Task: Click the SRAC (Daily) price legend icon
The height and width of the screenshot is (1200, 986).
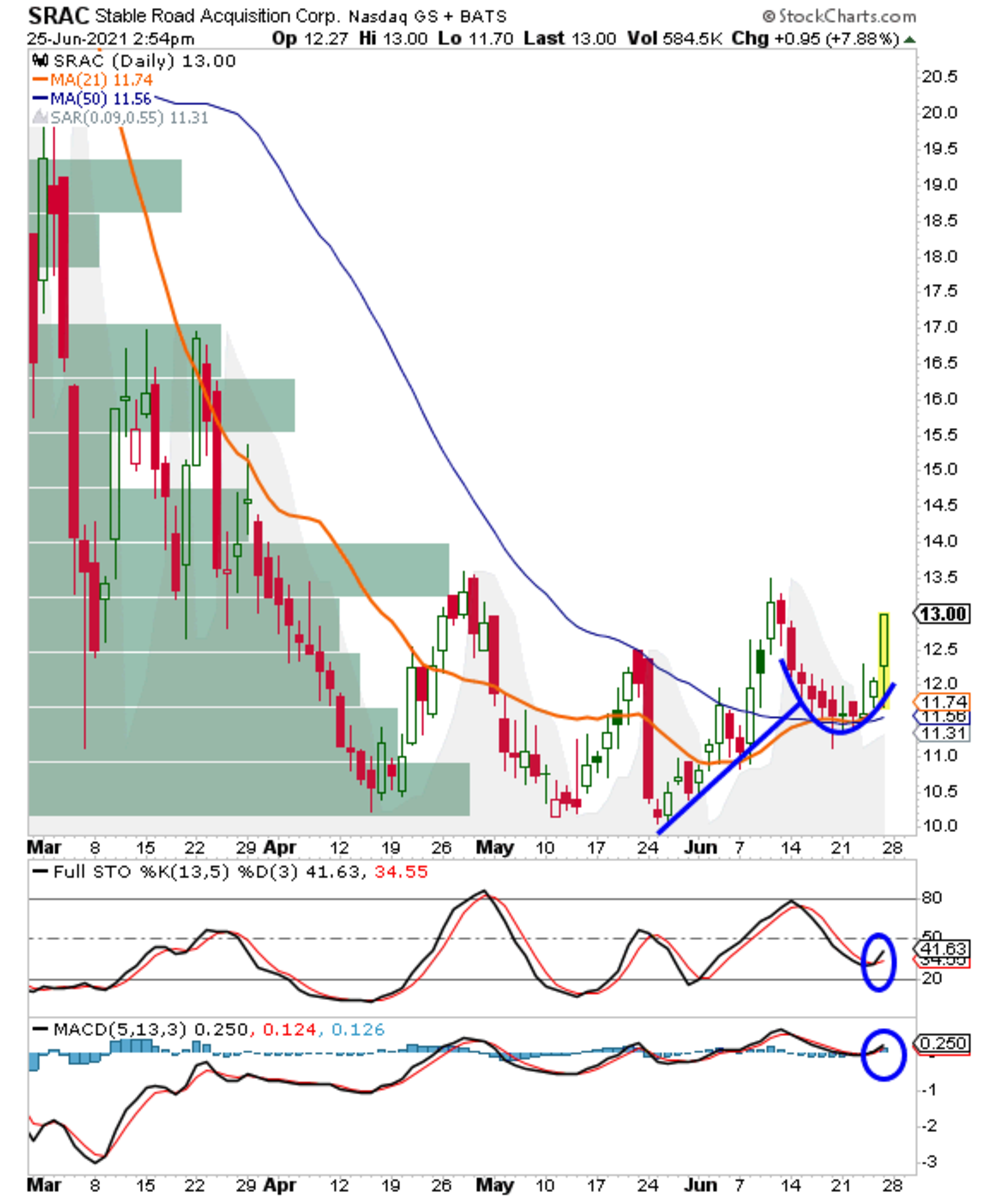Action: [x=42, y=61]
